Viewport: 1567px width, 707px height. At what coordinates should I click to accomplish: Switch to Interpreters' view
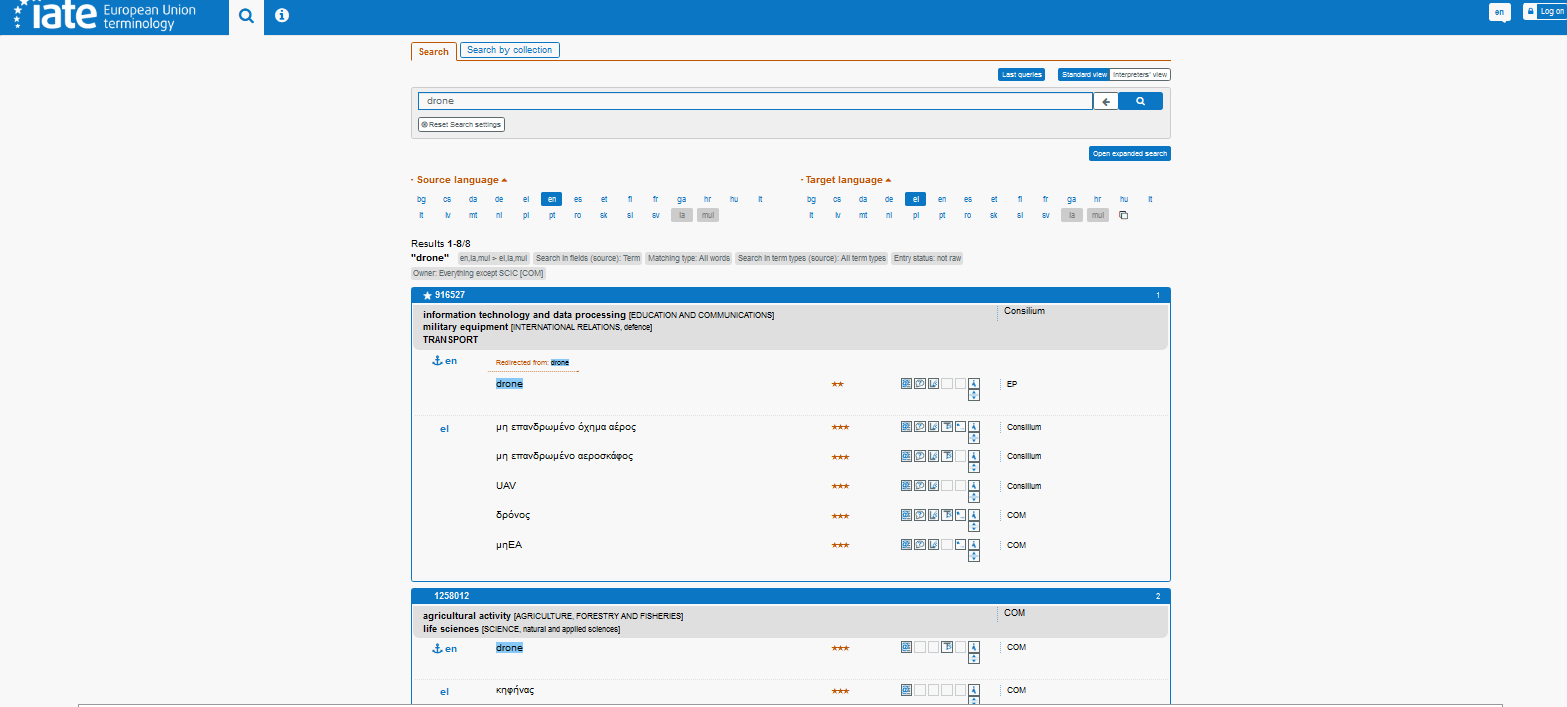(x=1140, y=74)
